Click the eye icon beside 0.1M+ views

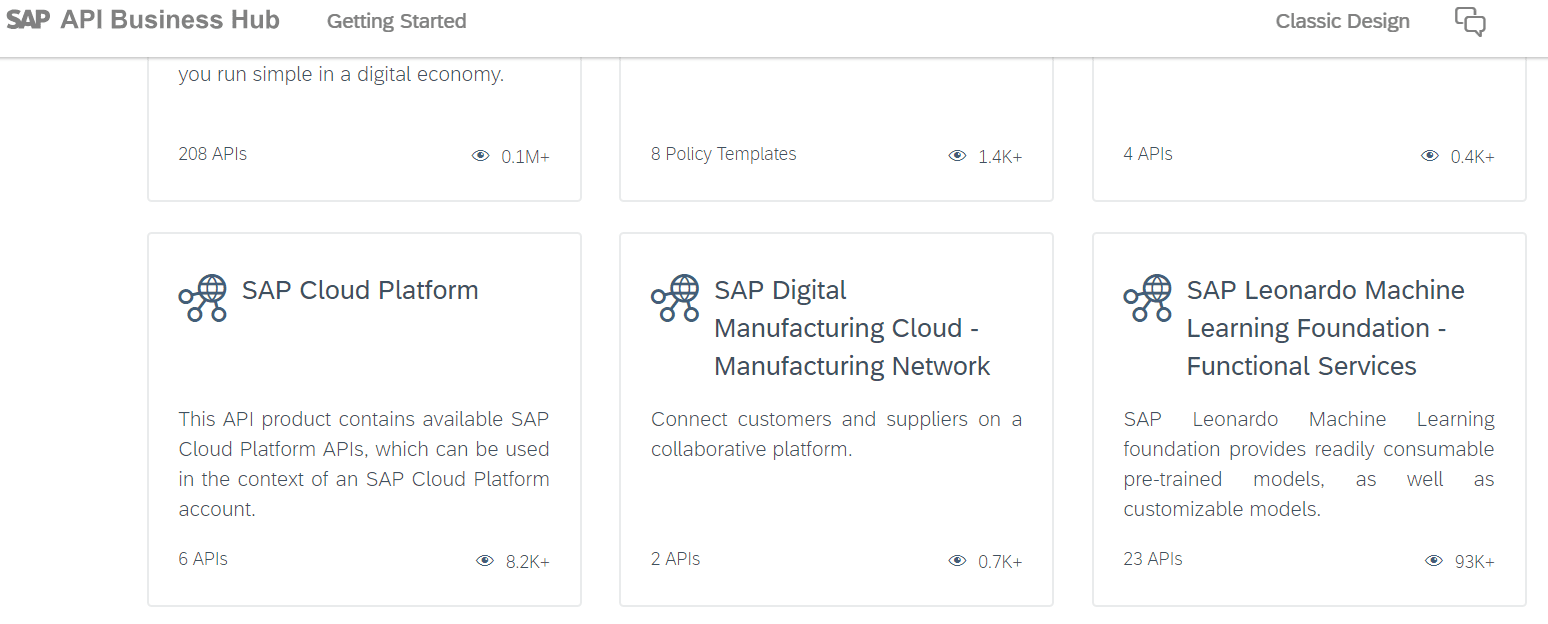(x=481, y=156)
